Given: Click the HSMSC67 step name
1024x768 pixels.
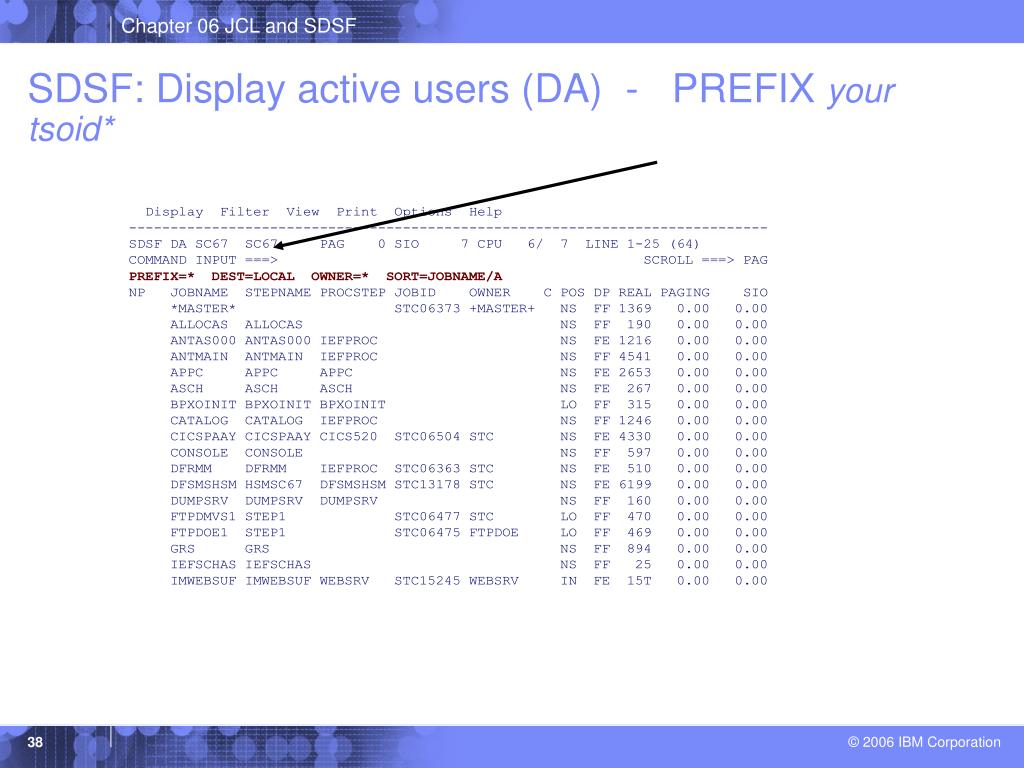Looking at the screenshot, I should click(274, 485).
